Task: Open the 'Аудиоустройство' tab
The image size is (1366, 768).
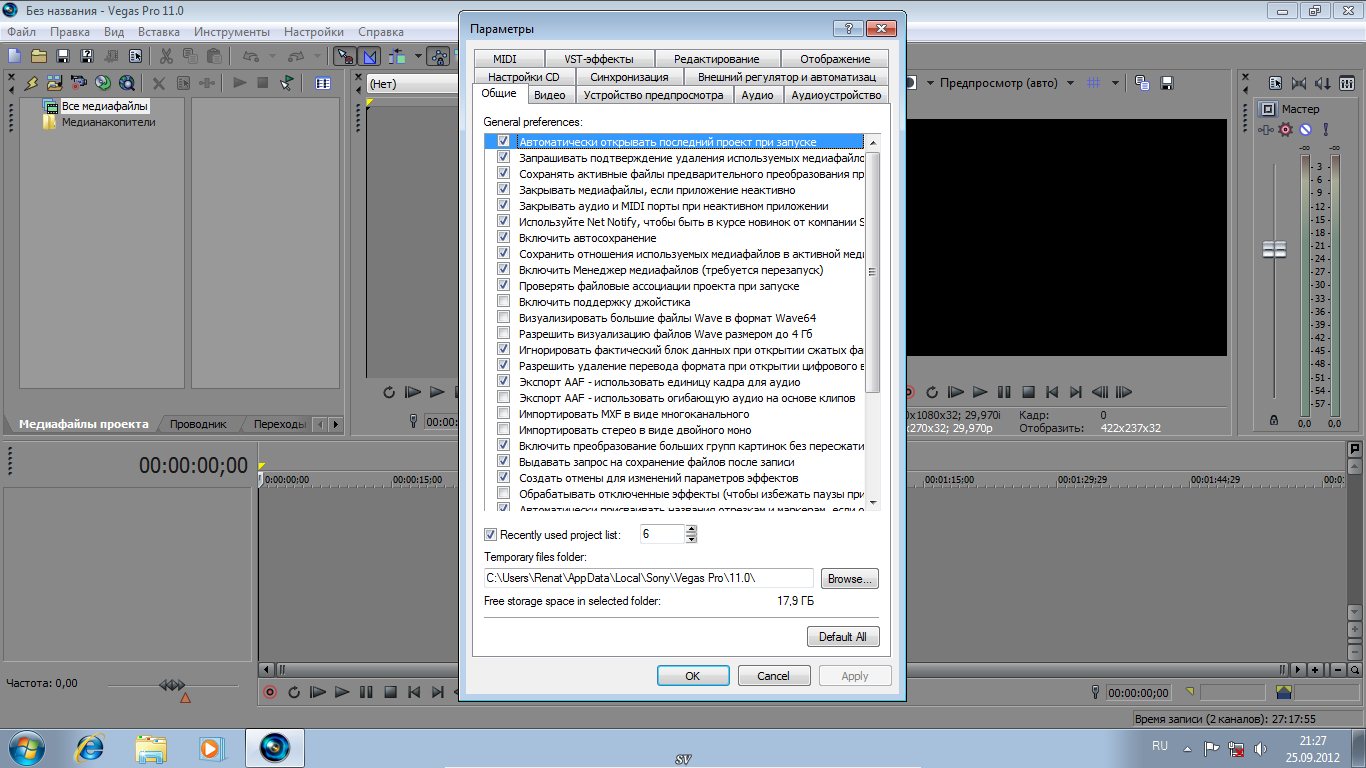Action: coord(835,95)
